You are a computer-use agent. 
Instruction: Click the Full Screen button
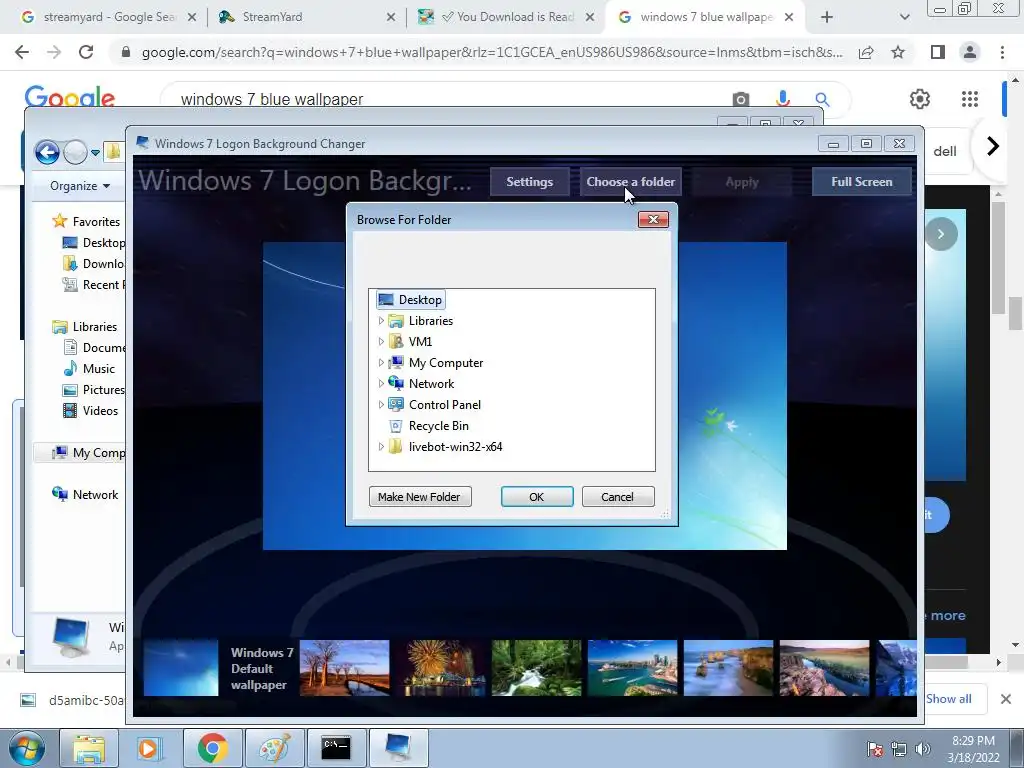click(861, 182)
